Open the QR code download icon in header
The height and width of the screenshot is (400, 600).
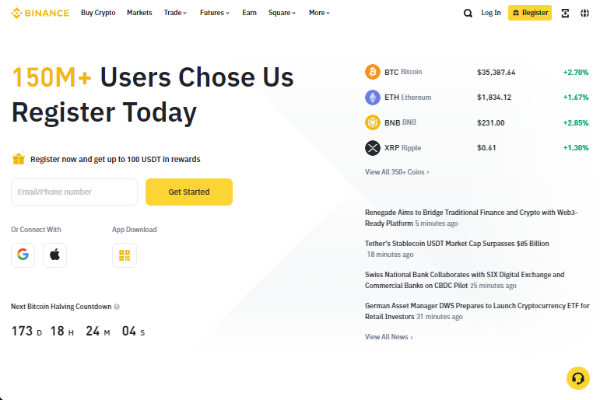565,13
